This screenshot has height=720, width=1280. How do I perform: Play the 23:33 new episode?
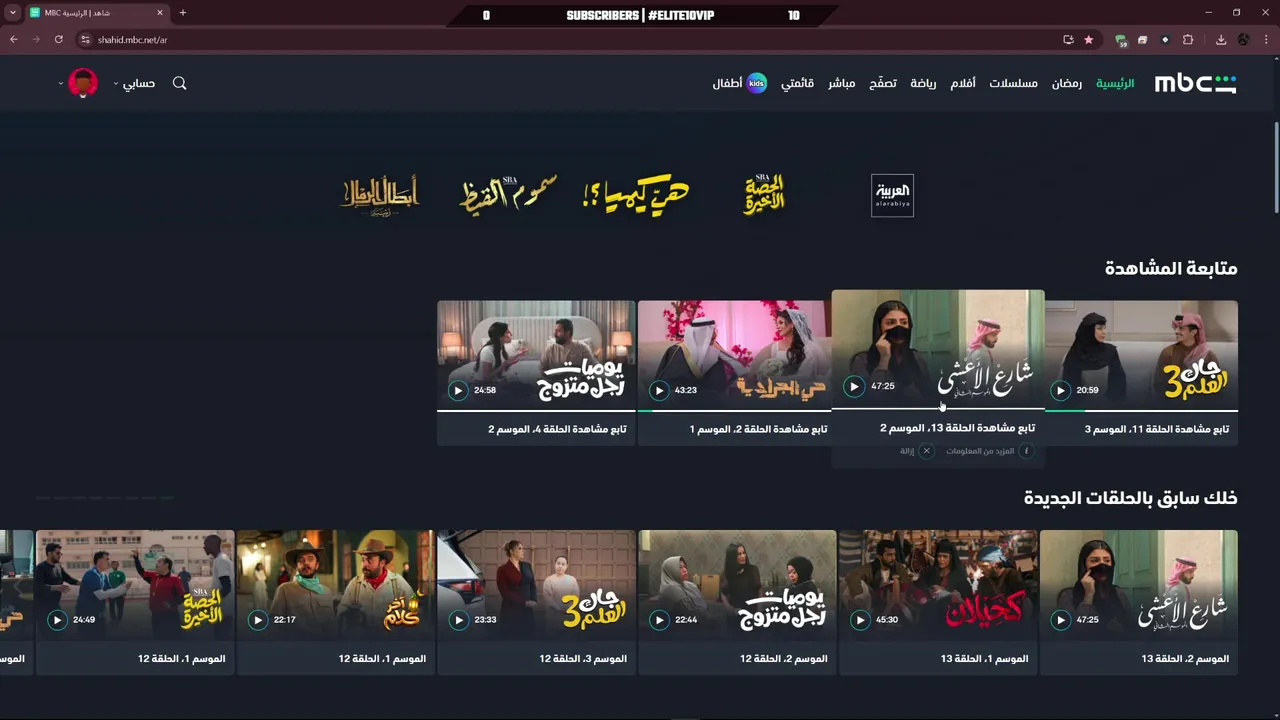pyautogui.click(x=458, y=620)
